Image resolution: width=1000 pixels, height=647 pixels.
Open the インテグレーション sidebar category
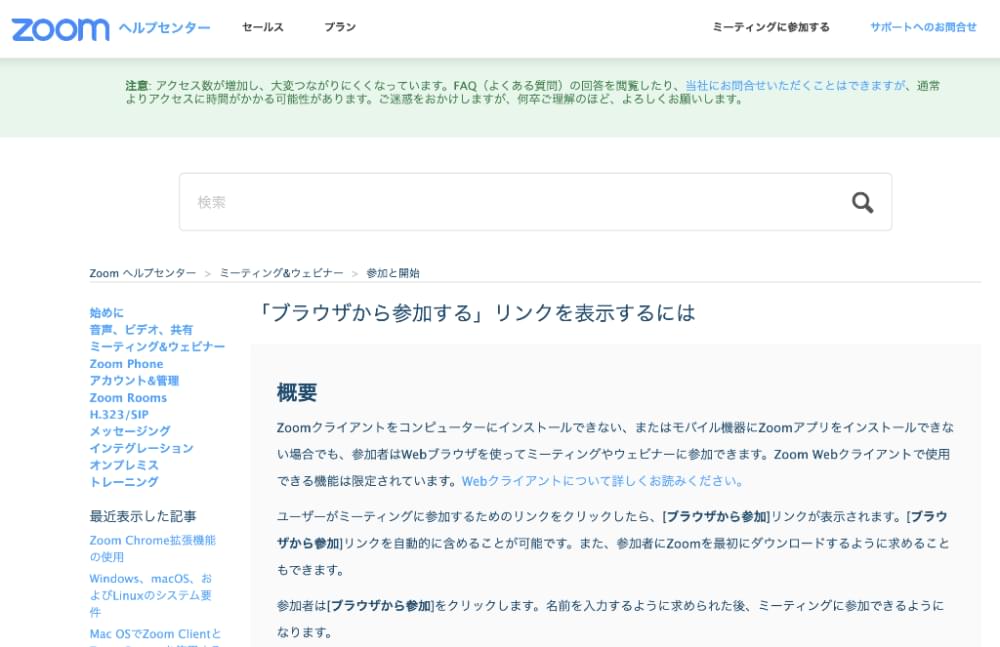(x=141, y=448)
